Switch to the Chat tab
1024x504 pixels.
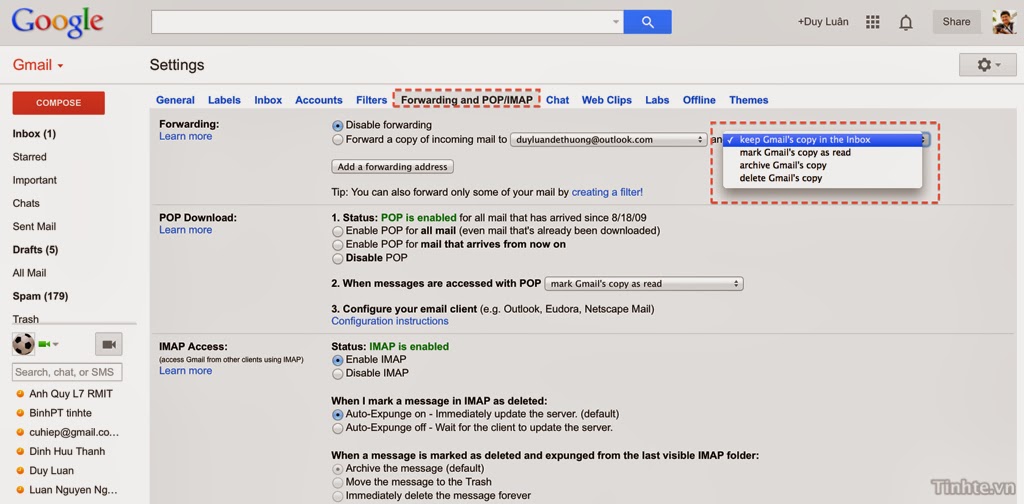click(x=557, y=100)
